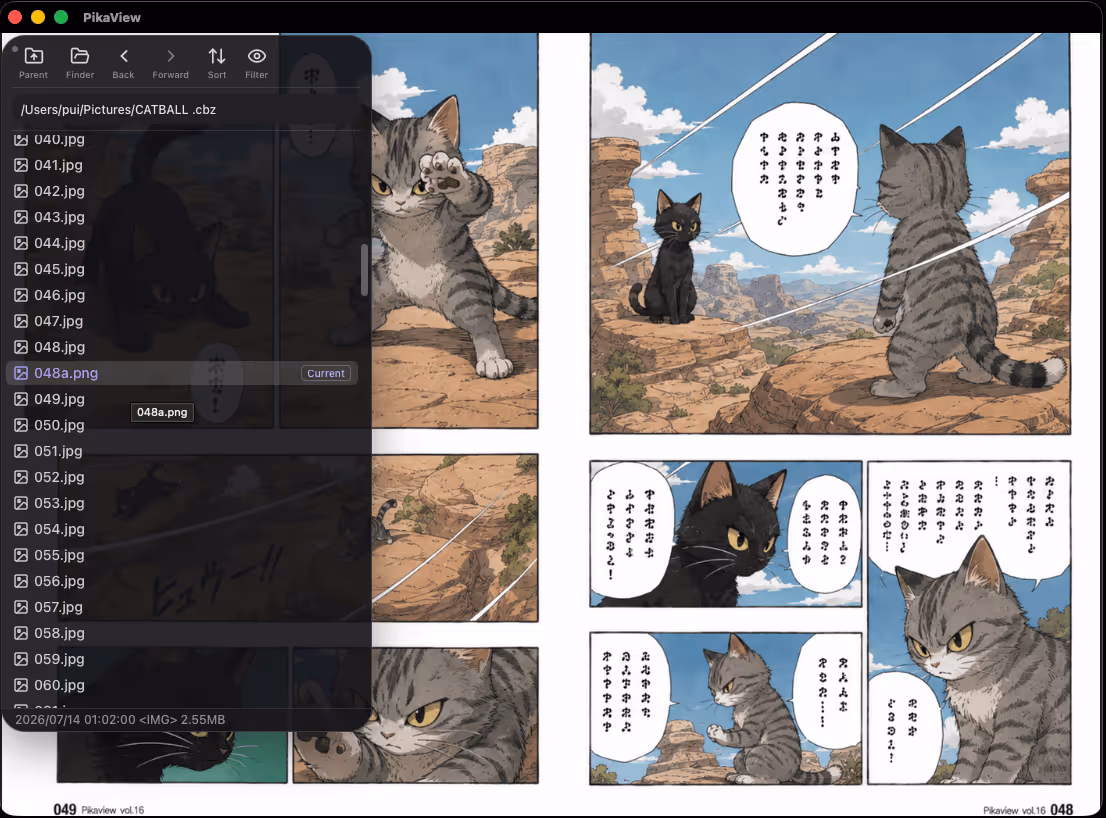Click the file list scrollbar thumb
The width and height of the screenshot is (1106, 818).
coord(364,270)
